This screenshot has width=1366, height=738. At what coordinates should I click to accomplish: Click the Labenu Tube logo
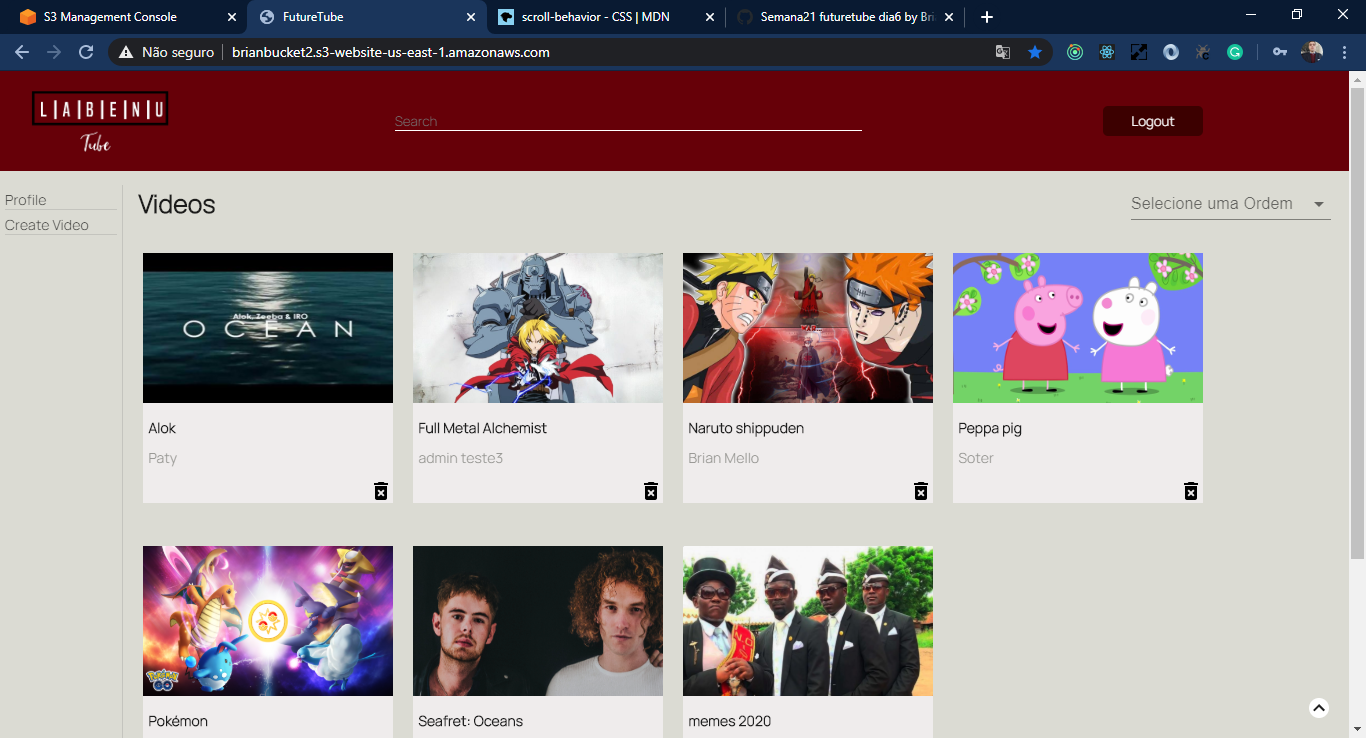tap(100, 121)
